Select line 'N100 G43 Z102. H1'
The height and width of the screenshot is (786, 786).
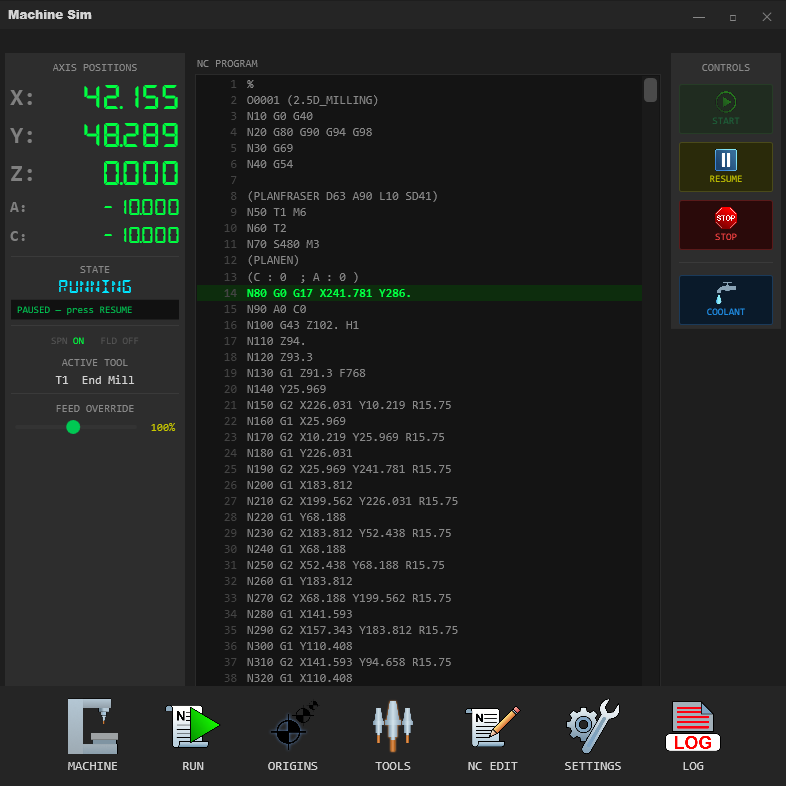click(419, 325)
